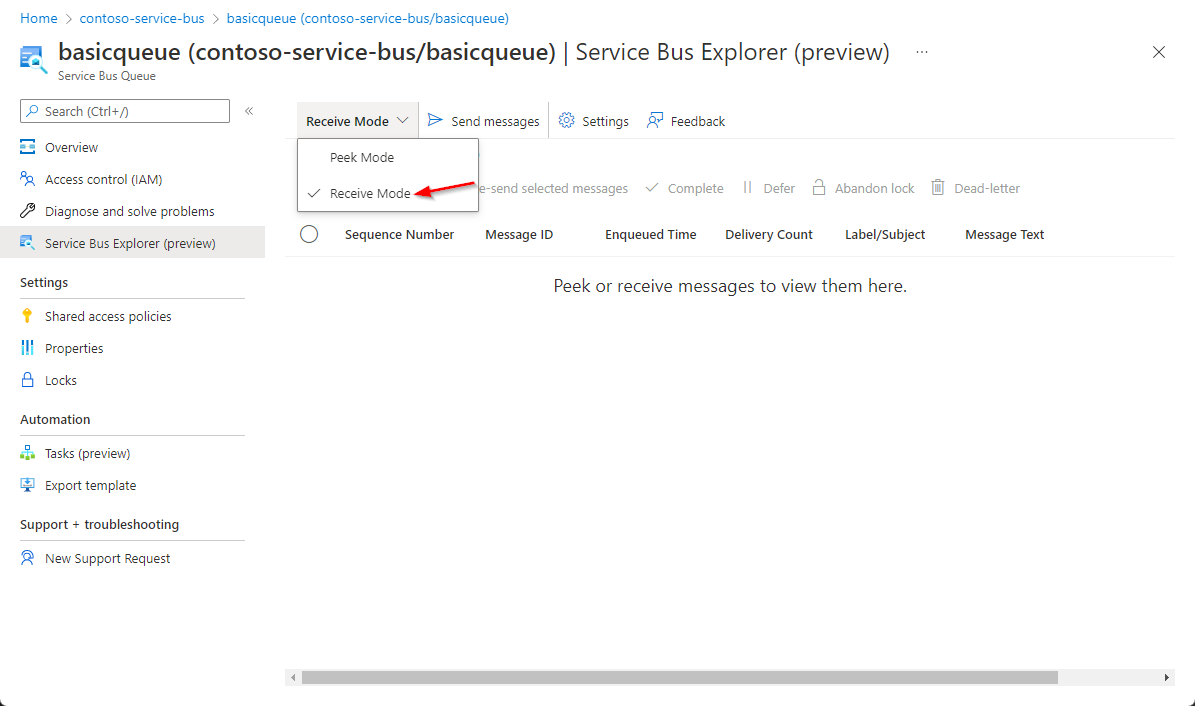Viewport: 1195px width, 706px height.
Task: Sort by Label/Subject column header
Action: 885,235
